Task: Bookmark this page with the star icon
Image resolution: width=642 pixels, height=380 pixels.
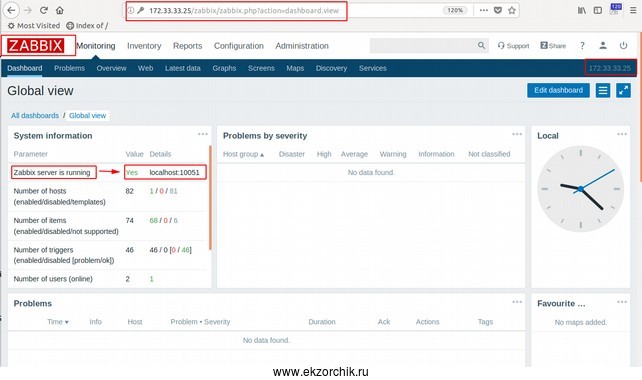Action: [x=512, y=11]
